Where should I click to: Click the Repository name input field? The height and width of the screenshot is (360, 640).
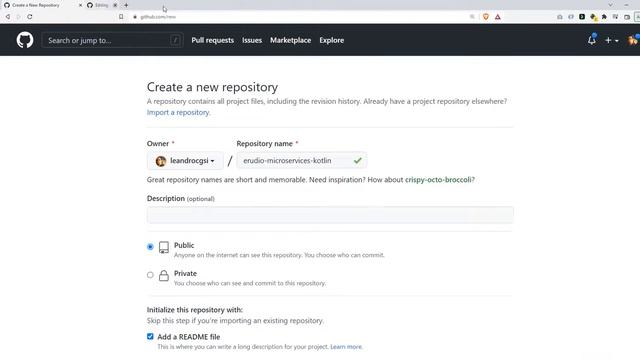(302, 160)
